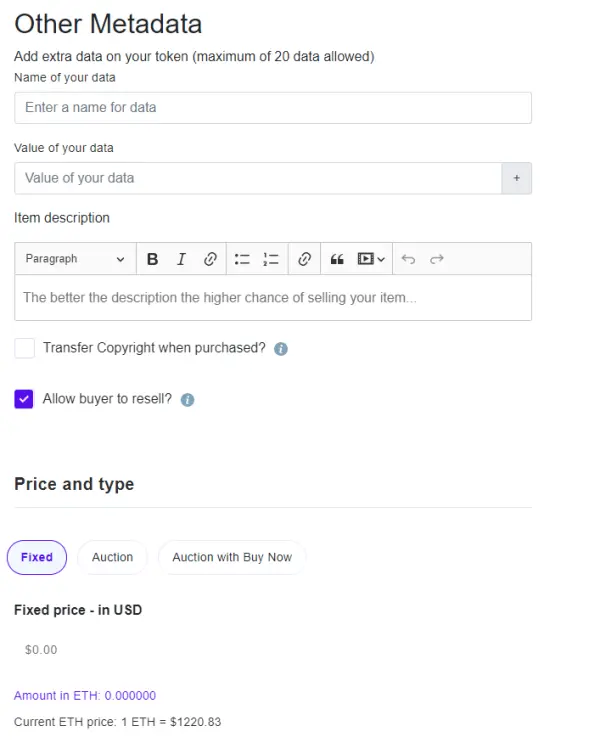Click info icon next to Transfer Copyright
This screenshot has width=589, height=743.
281,349
